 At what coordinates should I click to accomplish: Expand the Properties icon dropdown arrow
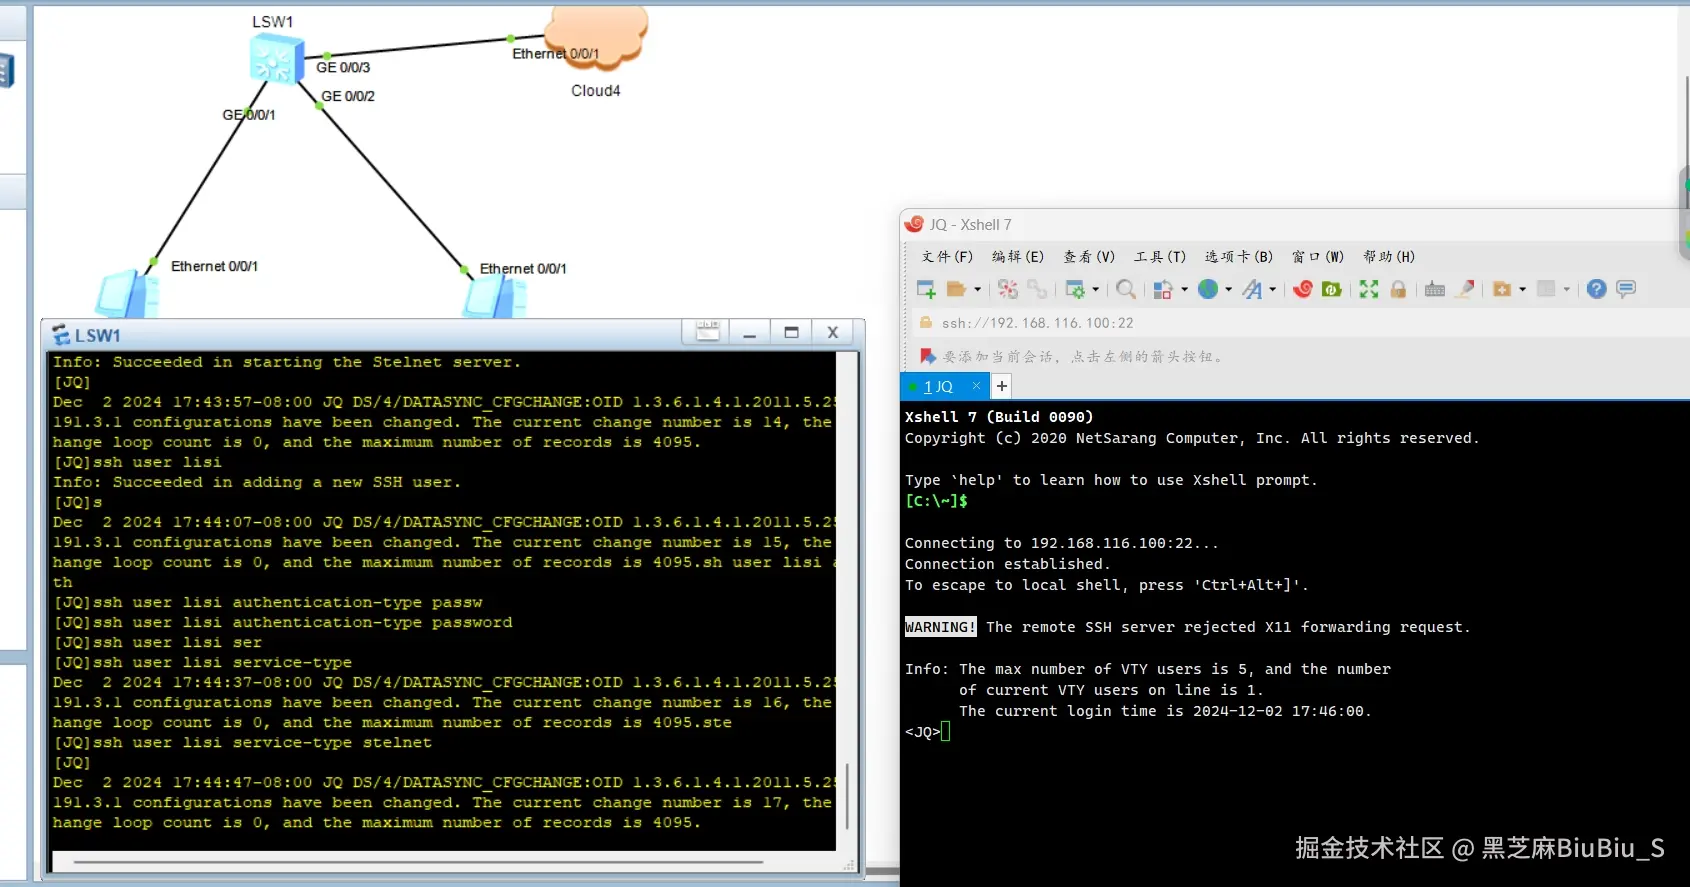(x=1095, y=290)
